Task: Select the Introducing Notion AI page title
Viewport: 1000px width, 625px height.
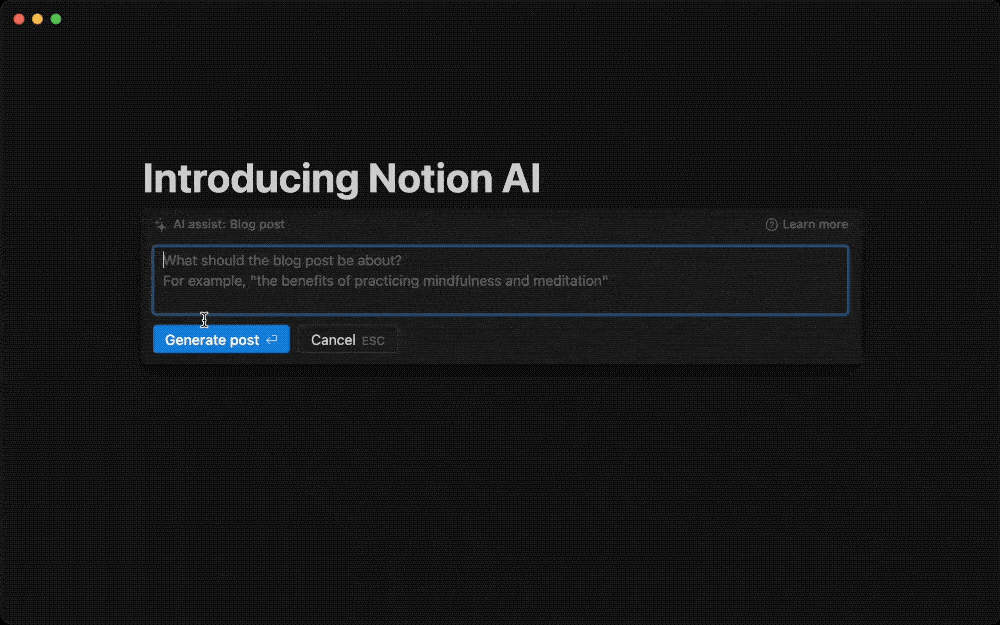Action: [x=342, y=178]
